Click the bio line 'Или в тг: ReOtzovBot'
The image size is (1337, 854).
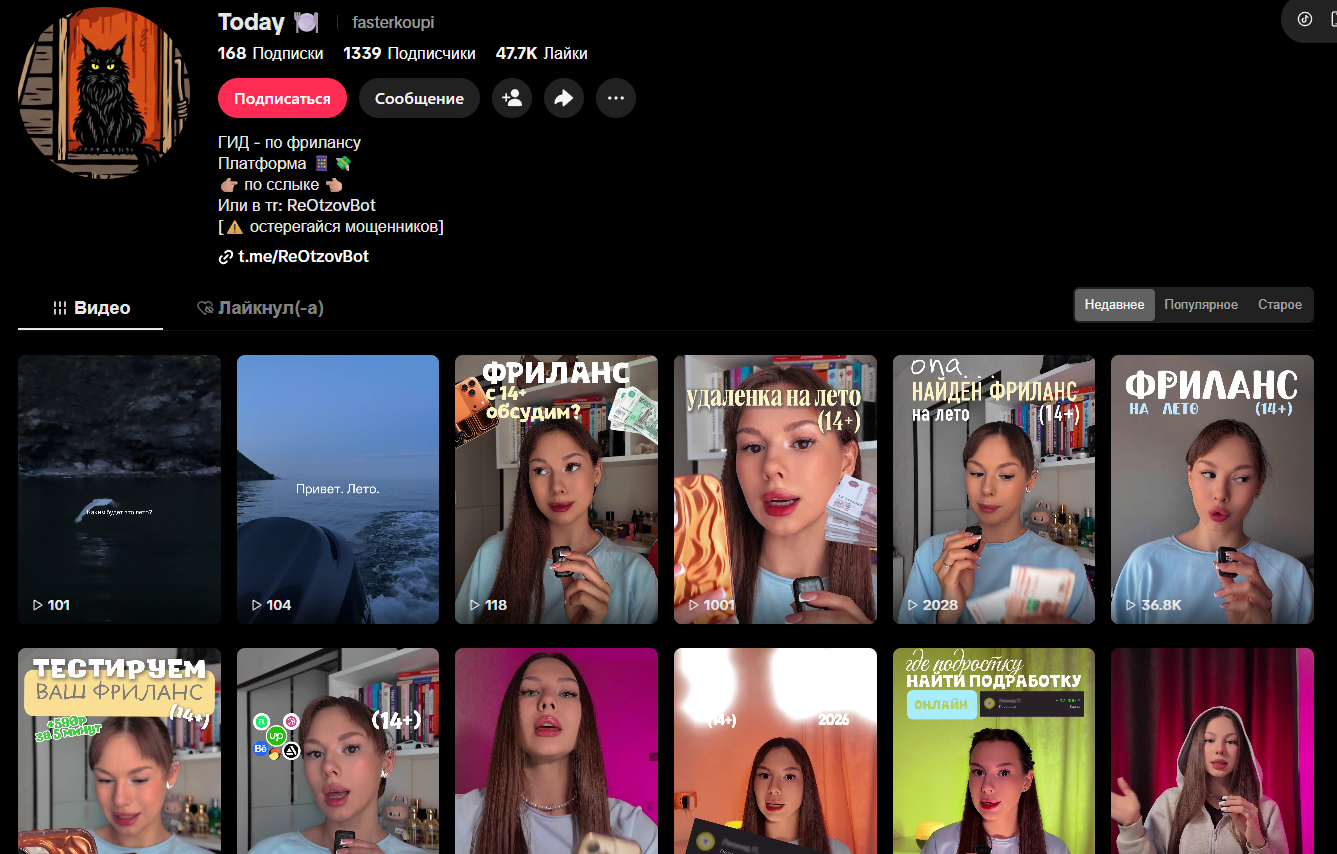[297, 205]
